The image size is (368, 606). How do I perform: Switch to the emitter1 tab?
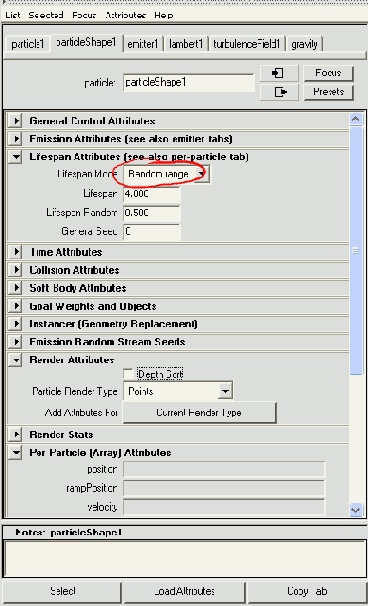(x=143, y=44)
